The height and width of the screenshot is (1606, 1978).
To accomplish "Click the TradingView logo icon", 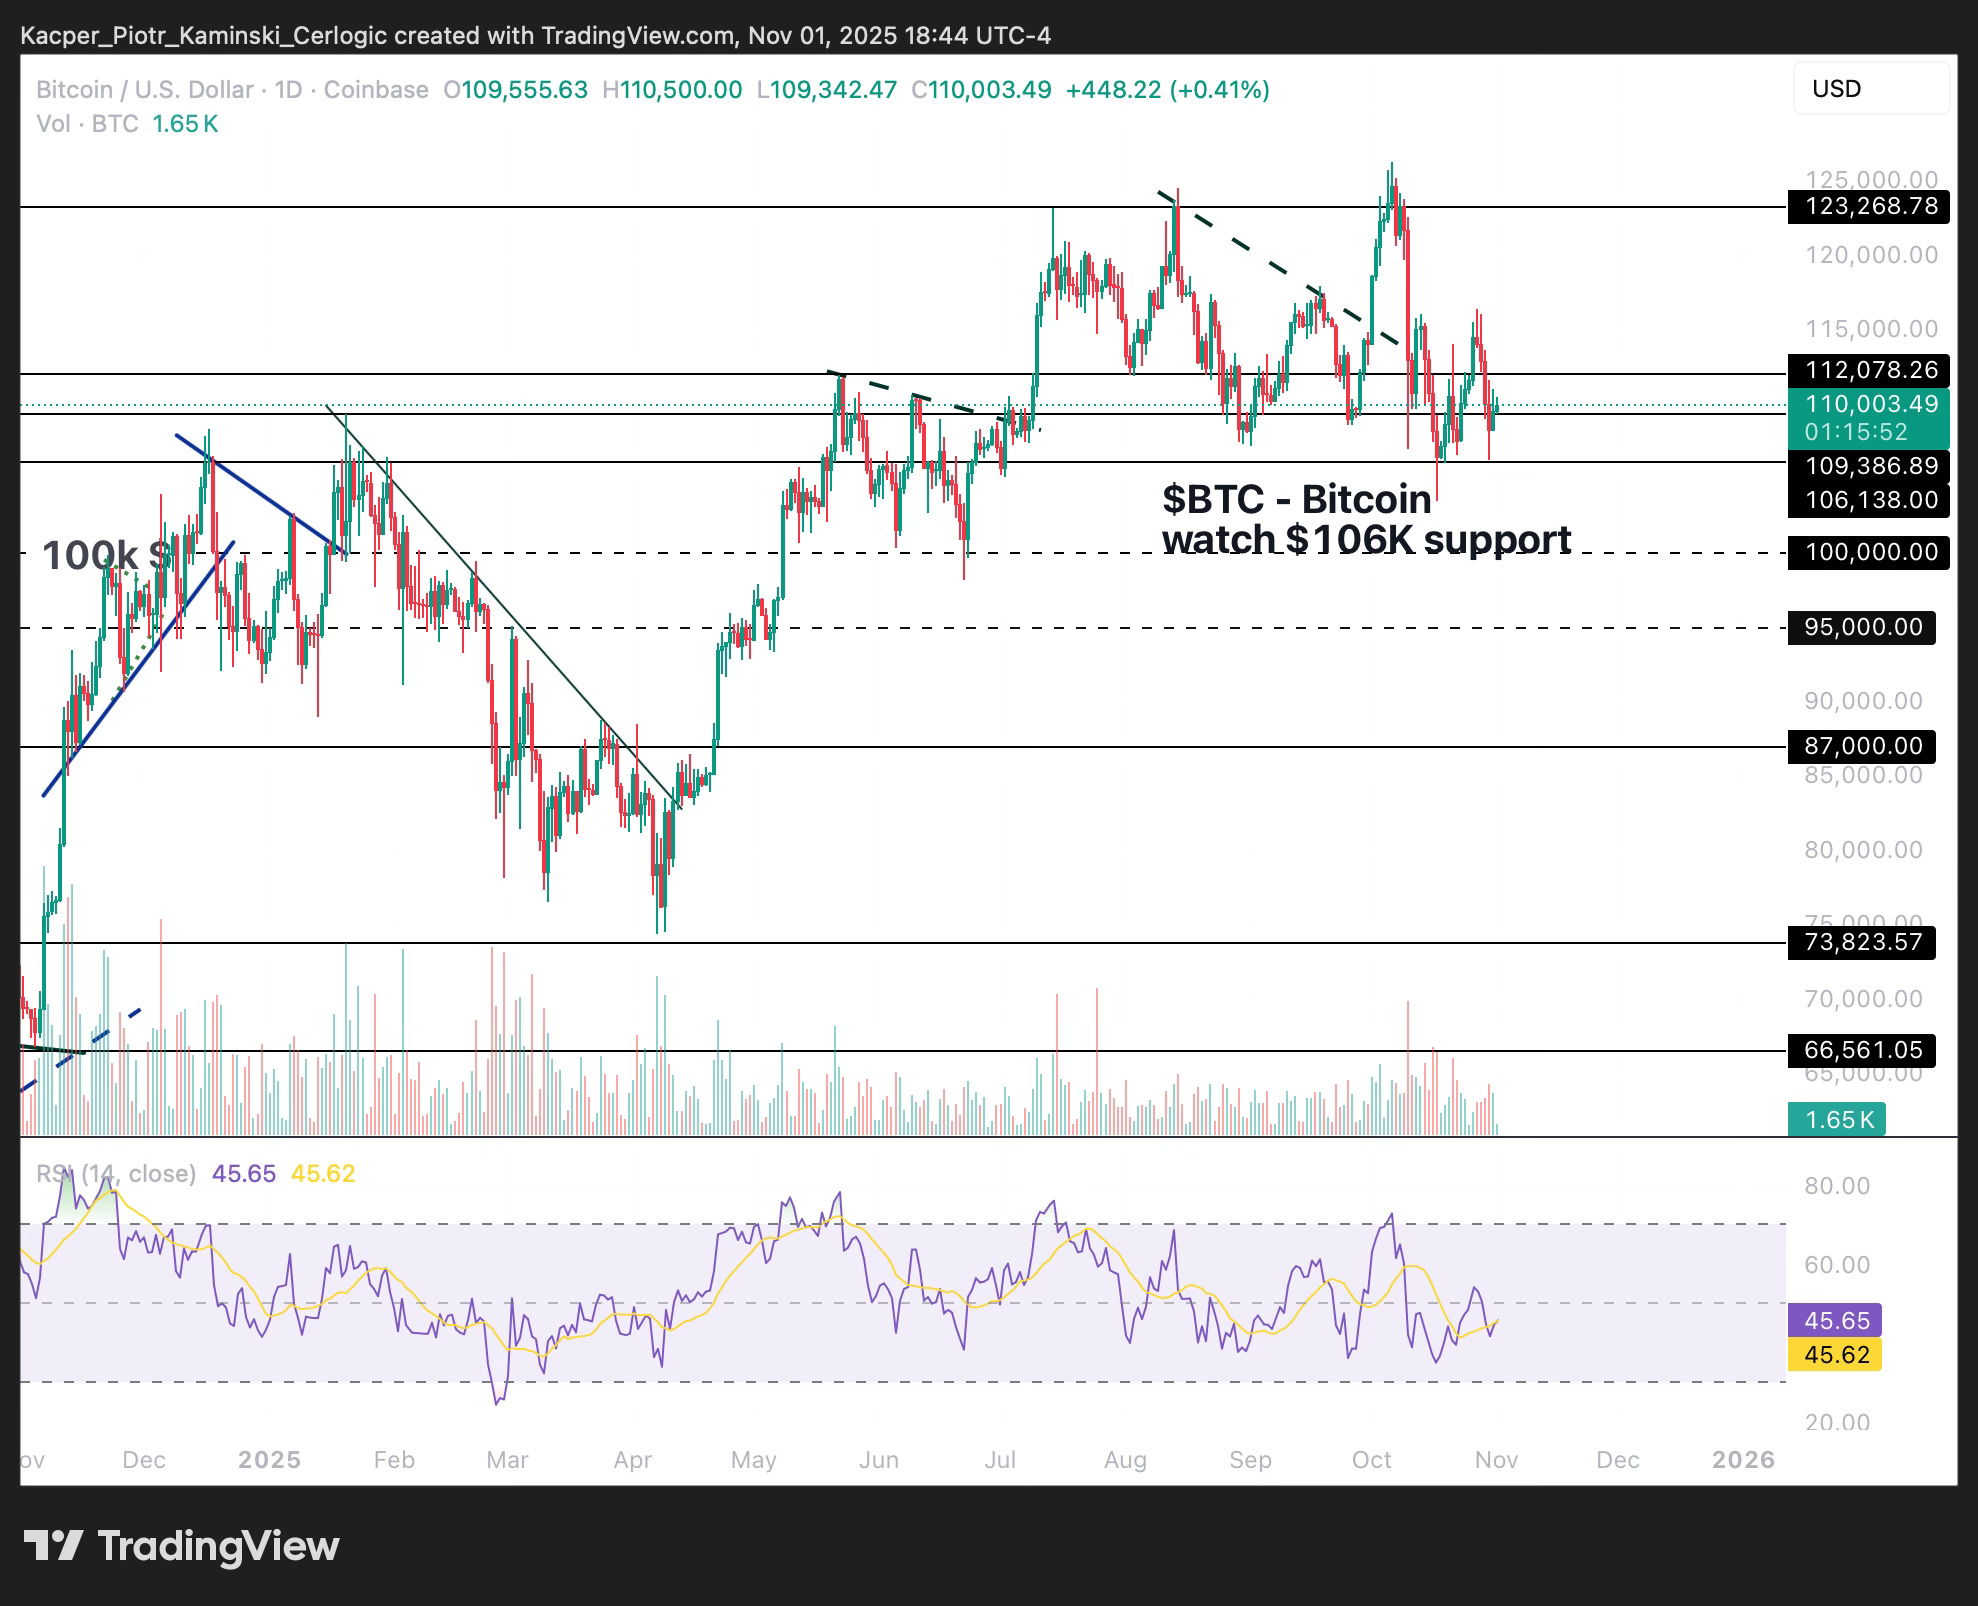I will pyautogui.click(x=52, y=1546).
